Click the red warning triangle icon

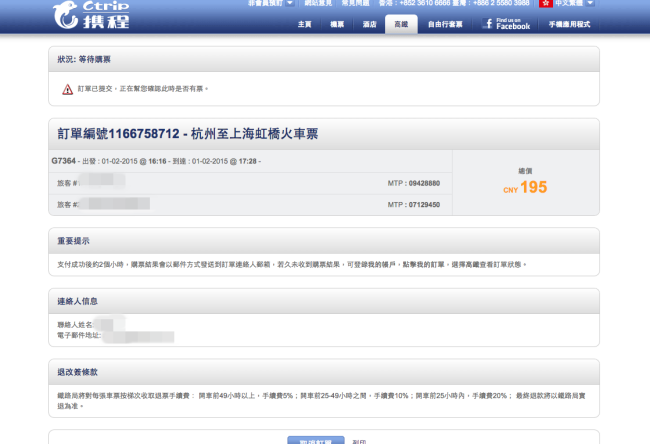coord(68,89)
